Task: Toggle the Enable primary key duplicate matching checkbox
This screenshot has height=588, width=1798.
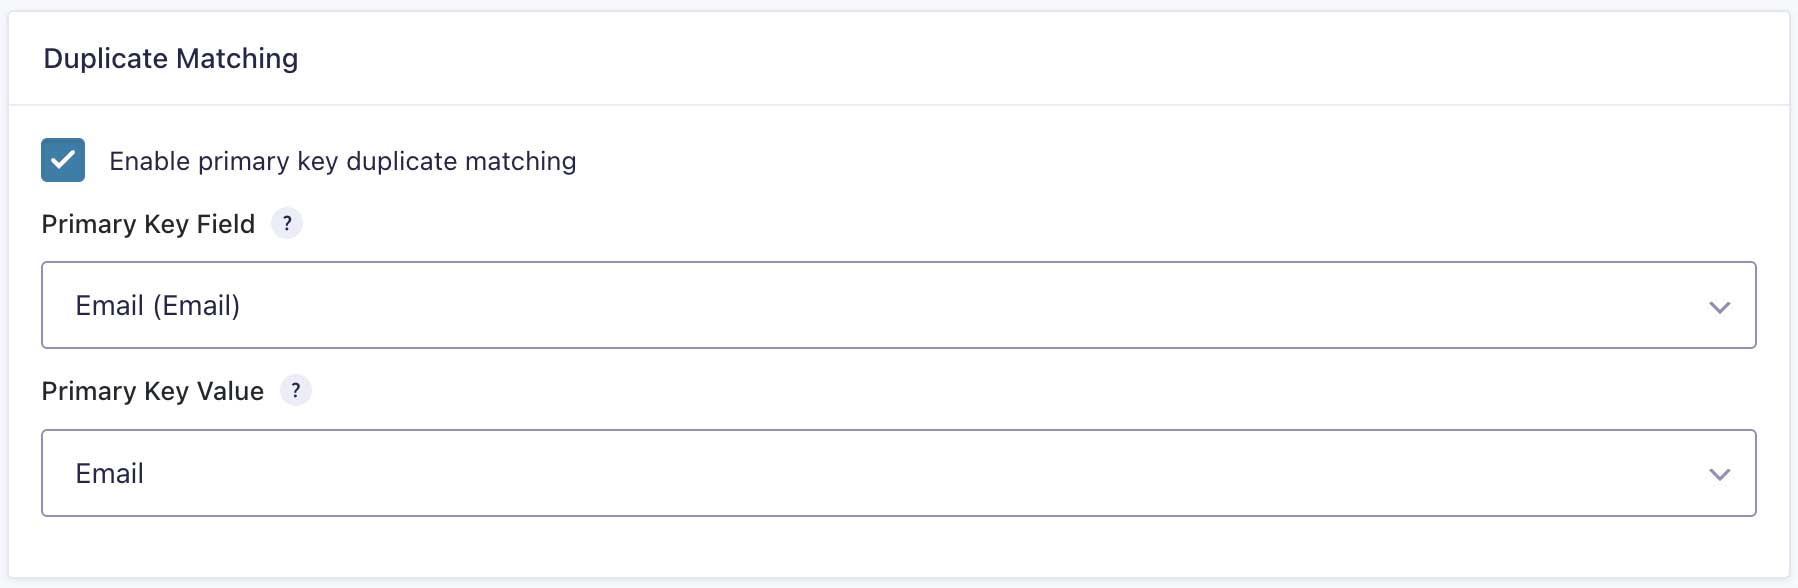Action: [63, 158]
